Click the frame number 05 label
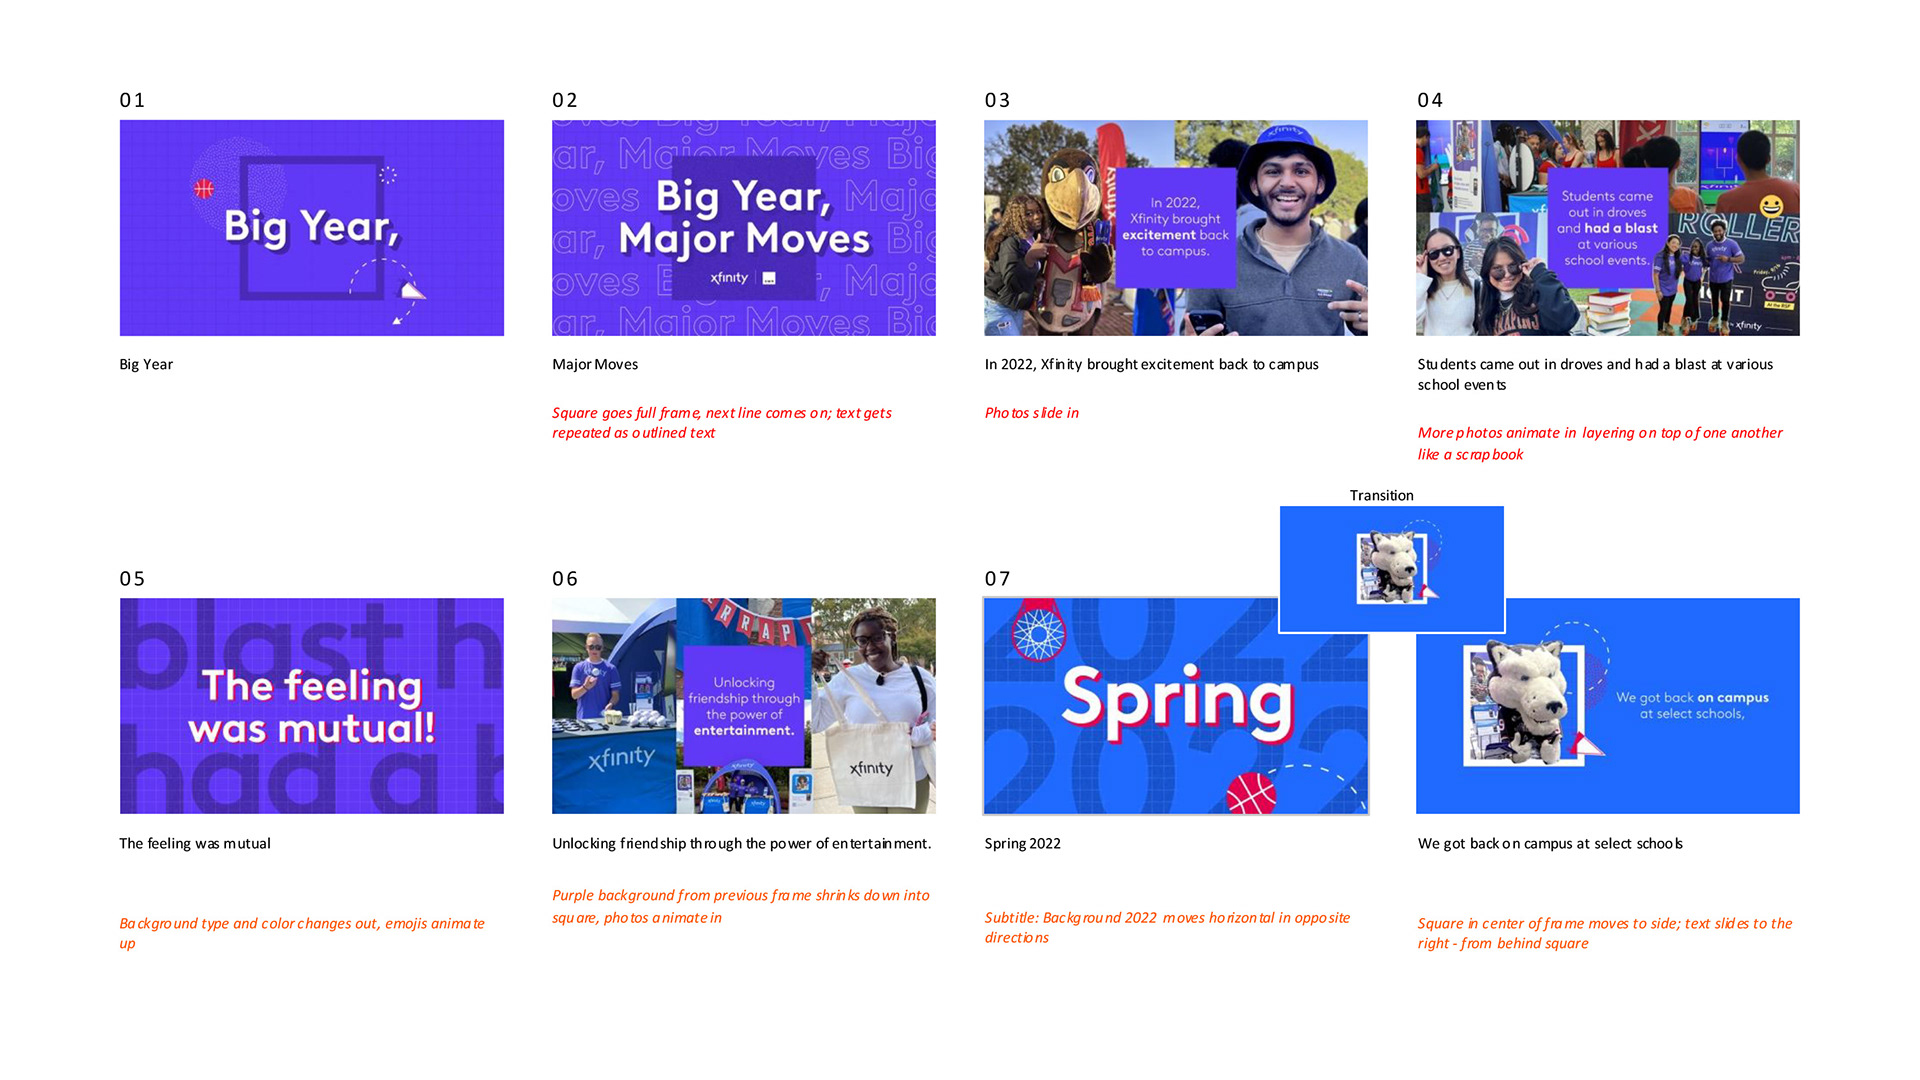1920x1080 pixels. pyautogui.click(x=132, y=579)
